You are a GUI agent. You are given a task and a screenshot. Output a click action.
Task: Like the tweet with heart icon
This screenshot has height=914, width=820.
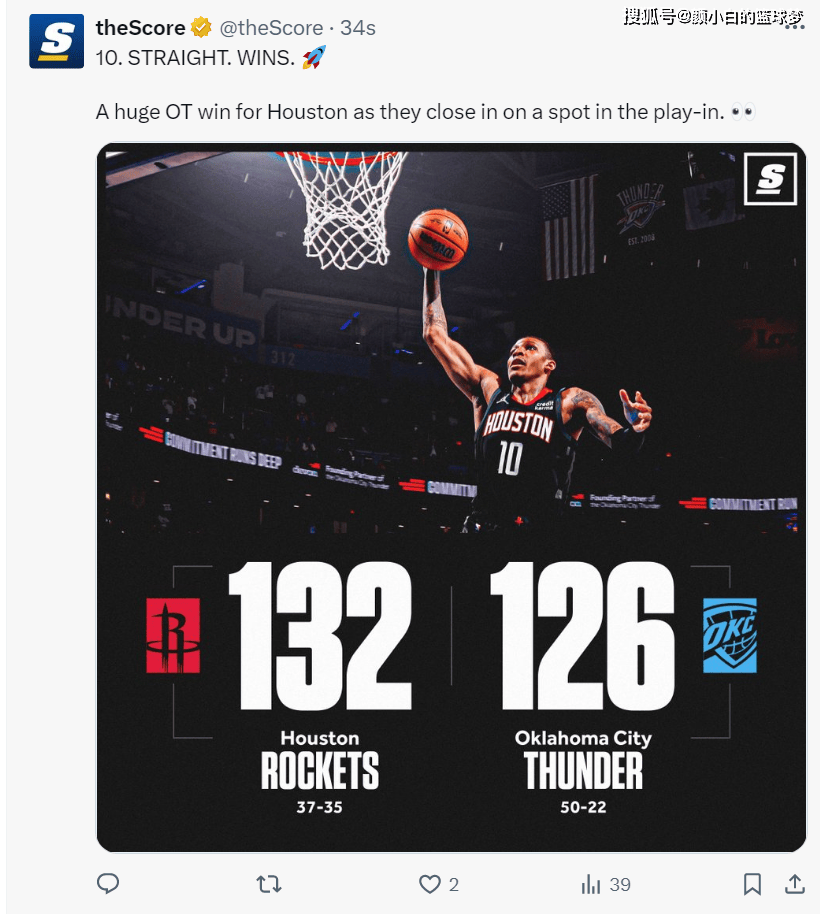point(430,884)
